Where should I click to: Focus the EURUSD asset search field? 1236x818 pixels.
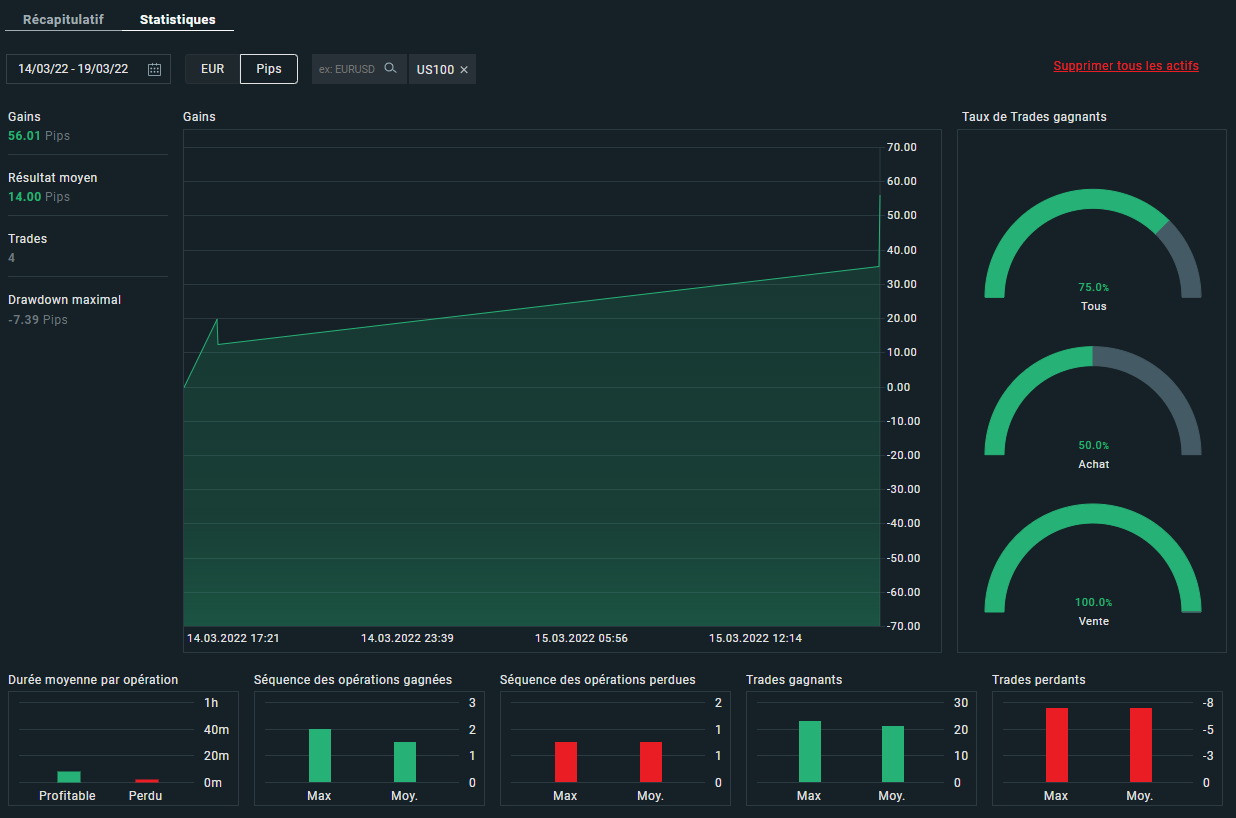coord(347,69)
